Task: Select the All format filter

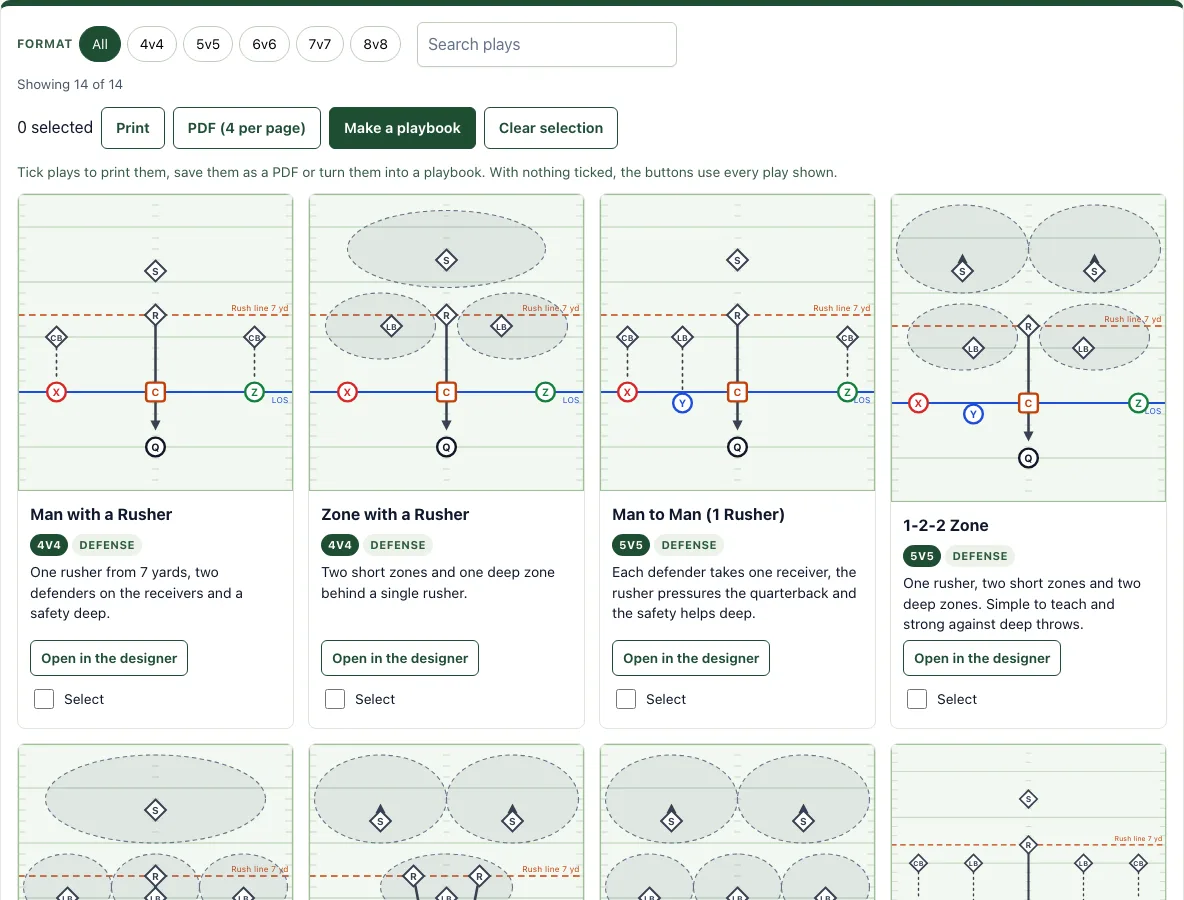Action: coord(100,44)
